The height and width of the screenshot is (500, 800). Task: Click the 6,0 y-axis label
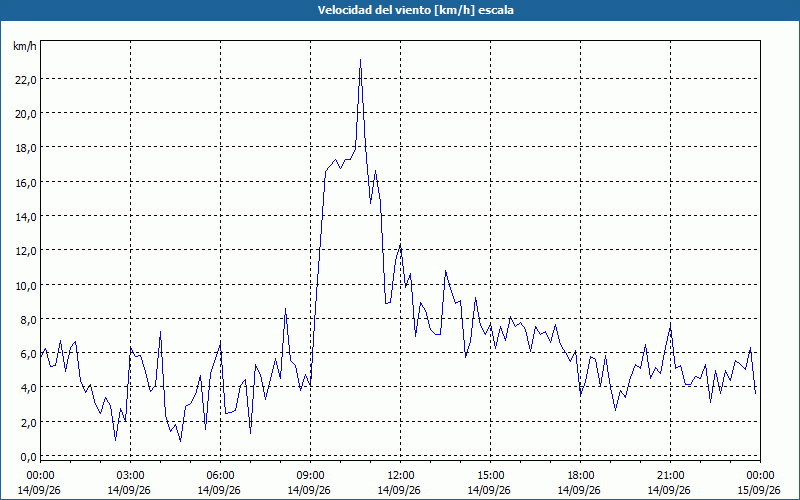pos(29,354)
